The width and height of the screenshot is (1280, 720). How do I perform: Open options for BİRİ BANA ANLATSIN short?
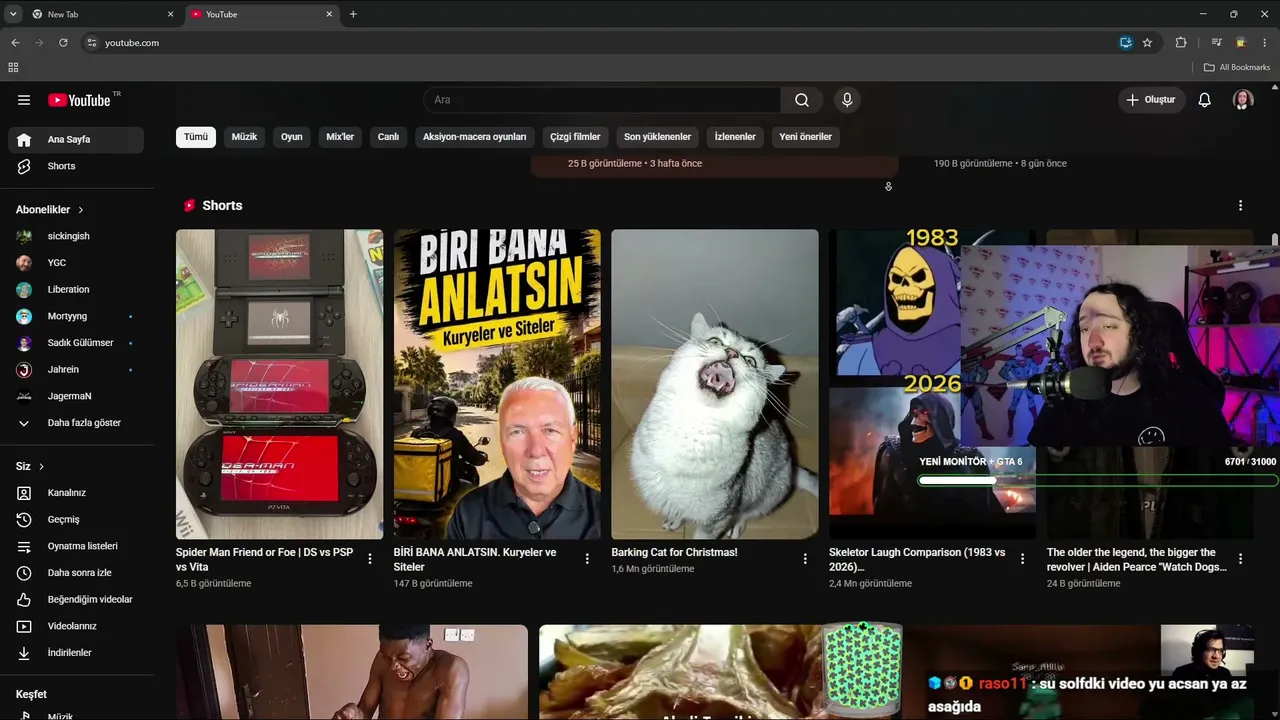(587, 559)
